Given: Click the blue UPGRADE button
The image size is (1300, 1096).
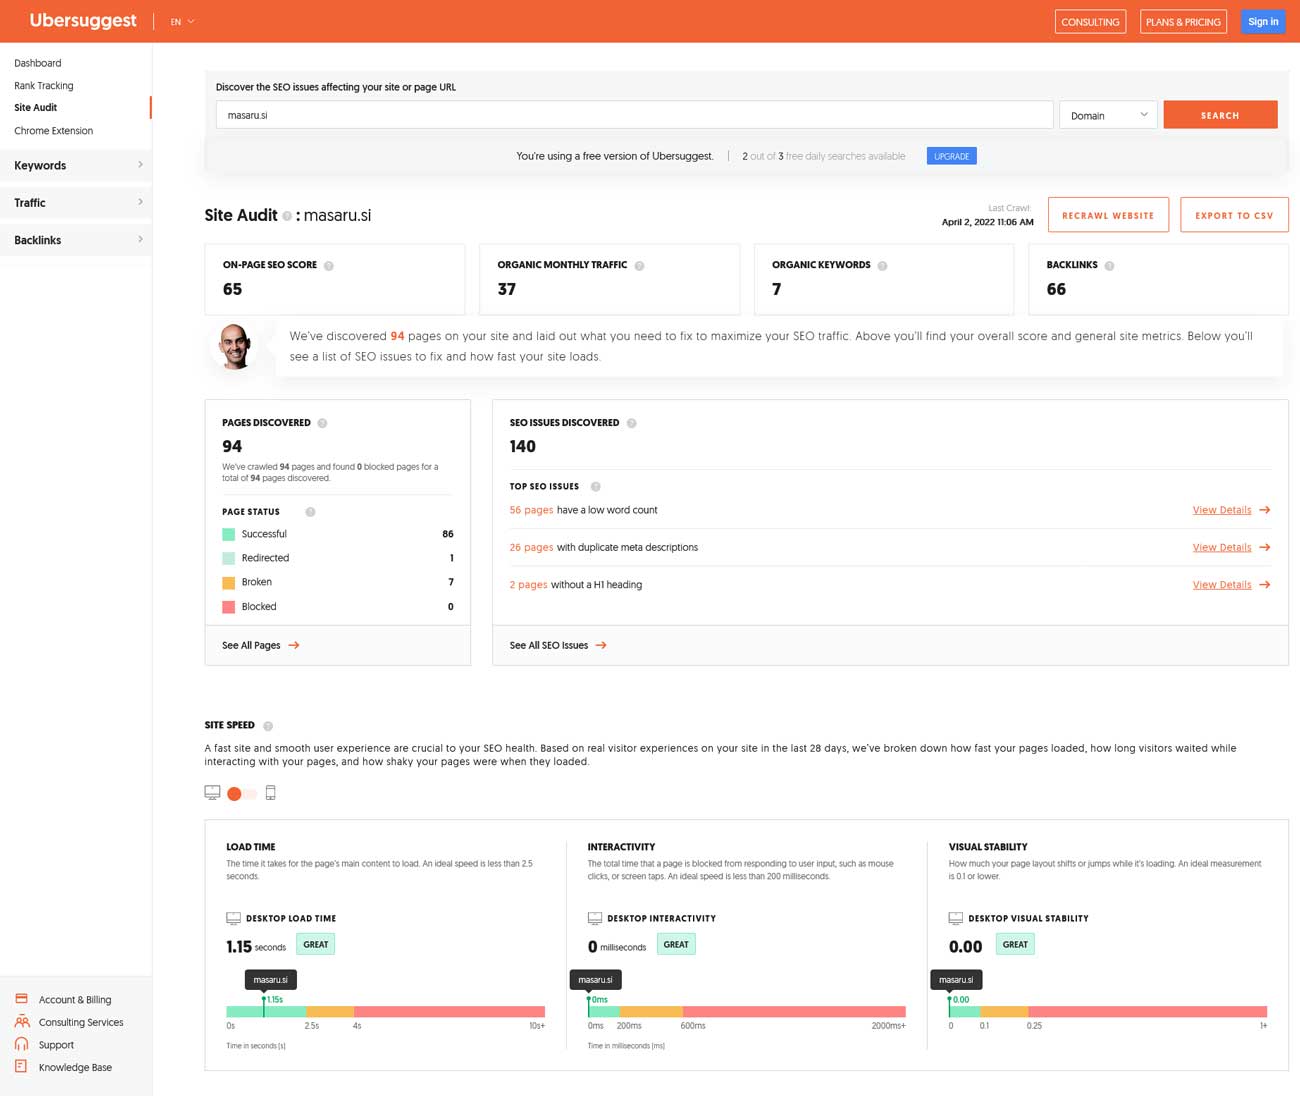Looking at the screenshot, I should [x=951, y=156].
